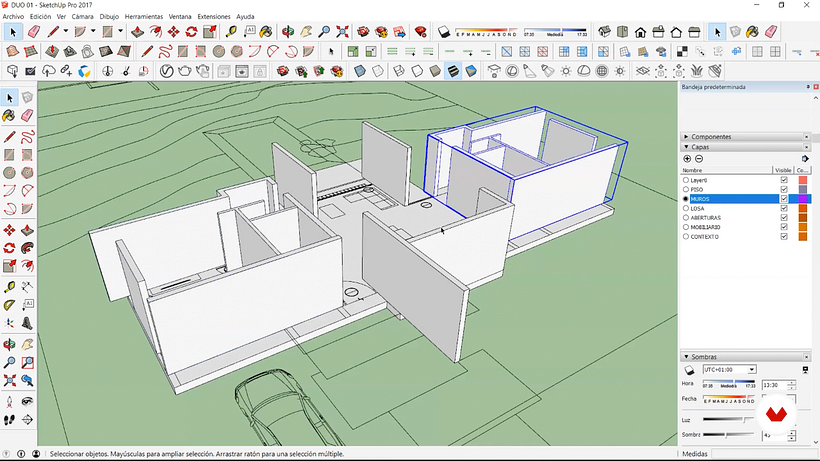Click the Layer0 red color swatch

click(803, 180)
